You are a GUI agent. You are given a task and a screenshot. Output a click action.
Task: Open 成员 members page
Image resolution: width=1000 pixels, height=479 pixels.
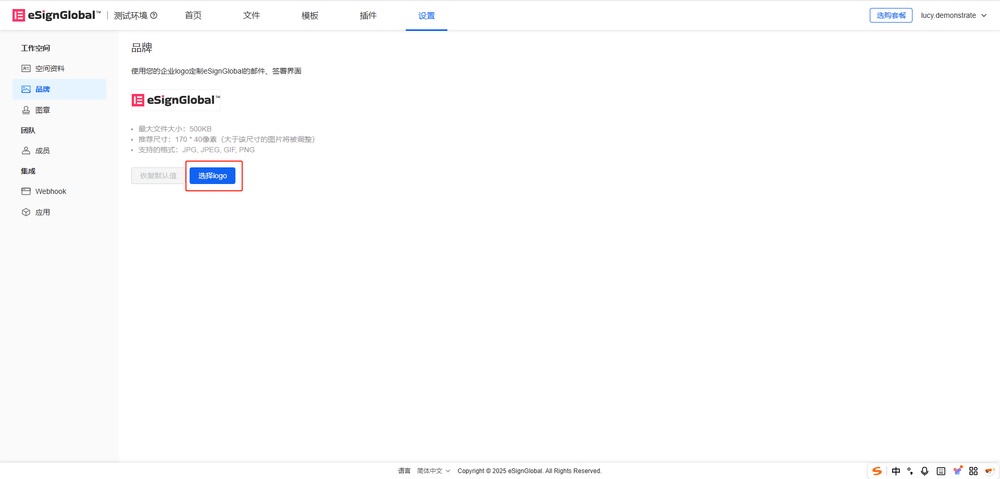[x=42, y=151]
